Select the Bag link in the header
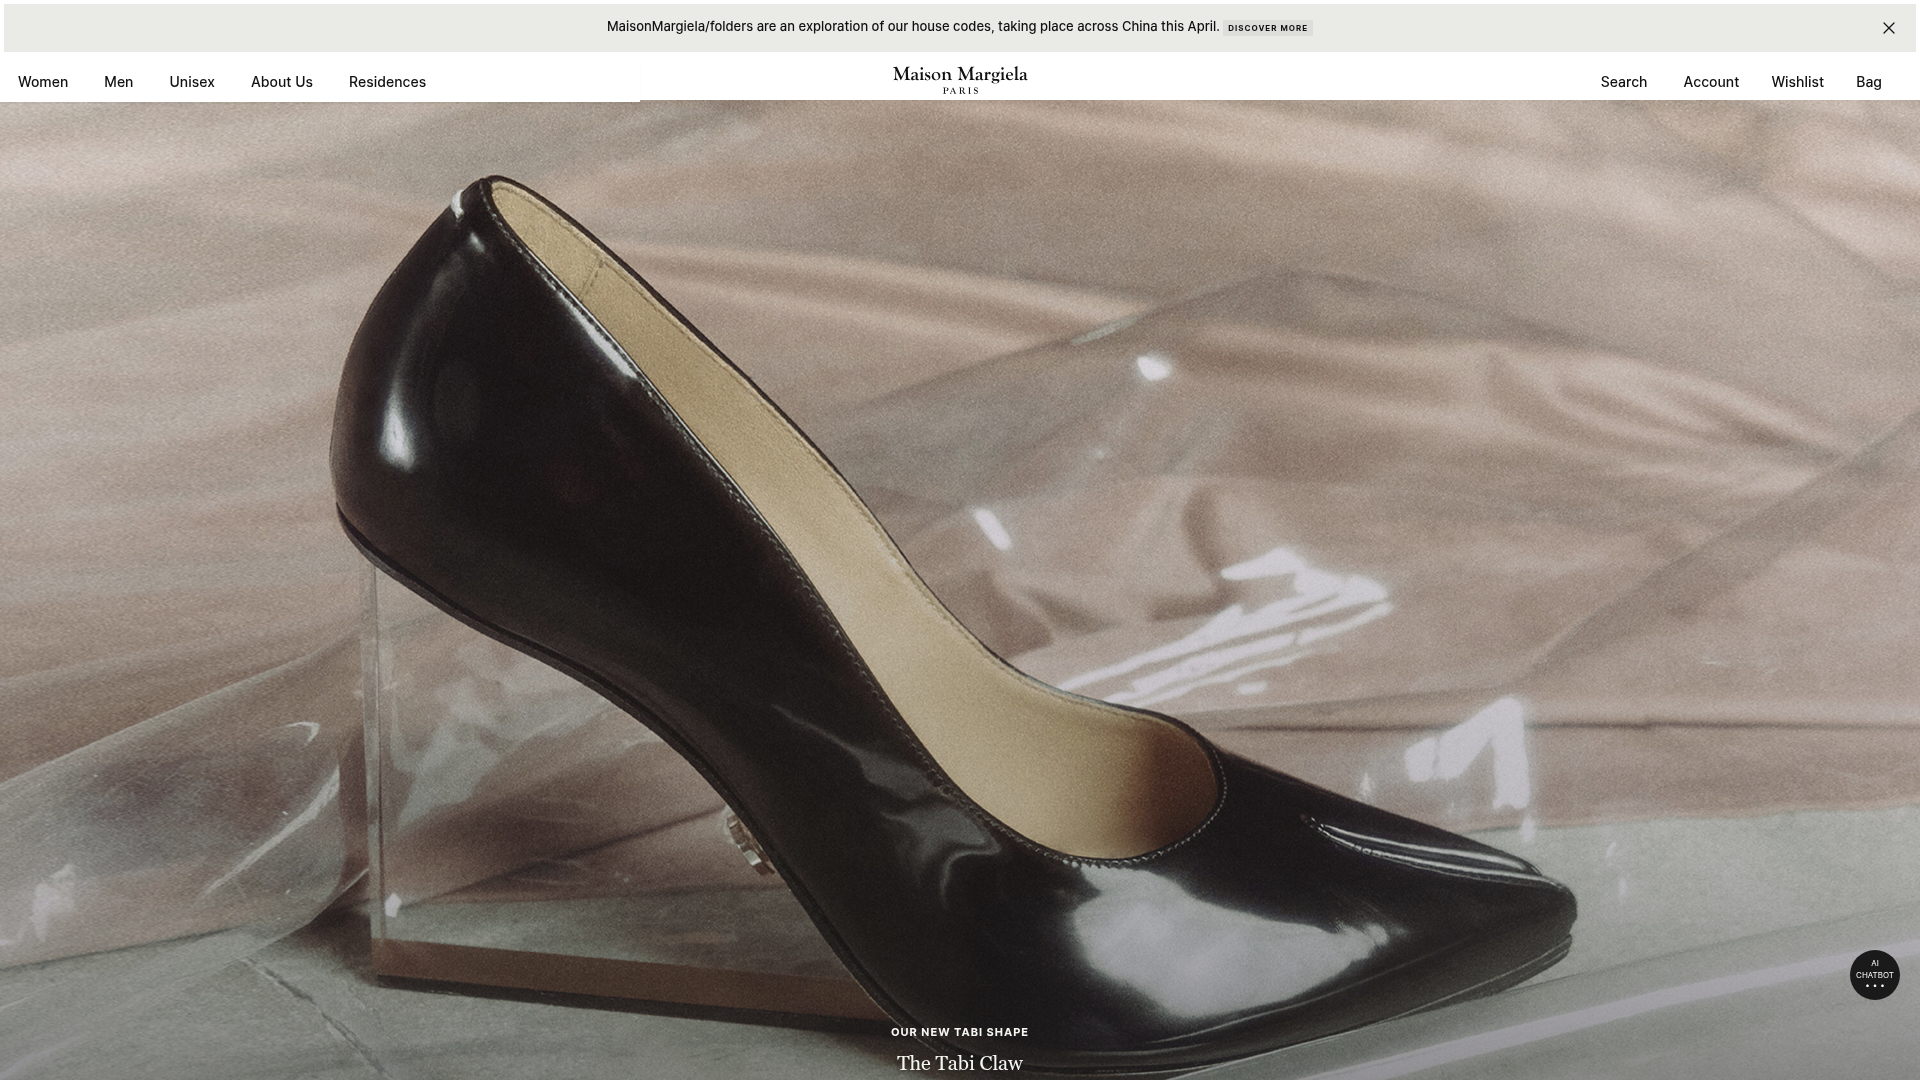Image resolution: width=1920 pixels, height=1080 pixels. [x=1868, y=81]
